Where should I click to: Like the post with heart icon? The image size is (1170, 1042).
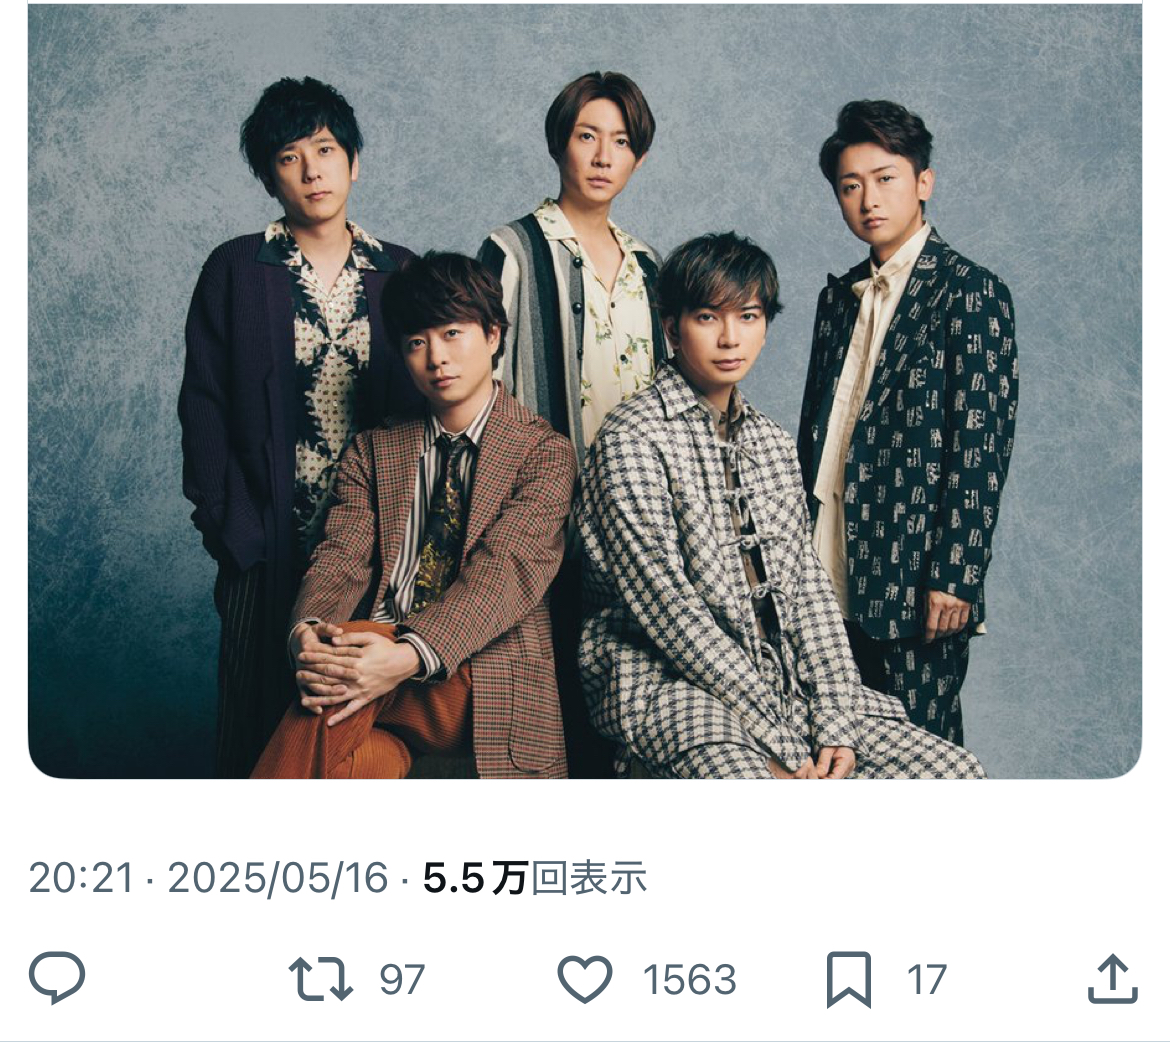[585, 979]
